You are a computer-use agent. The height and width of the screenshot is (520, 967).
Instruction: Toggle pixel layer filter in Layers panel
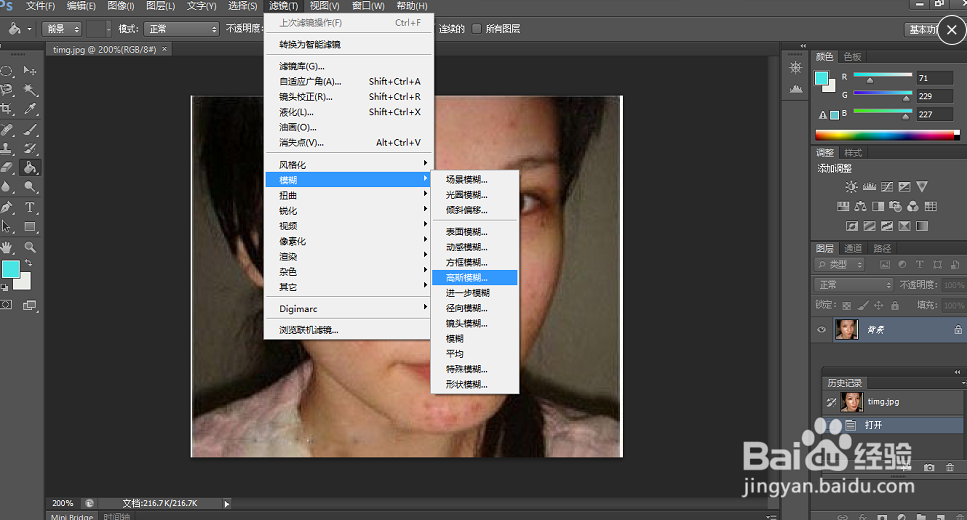pos(885,265)
